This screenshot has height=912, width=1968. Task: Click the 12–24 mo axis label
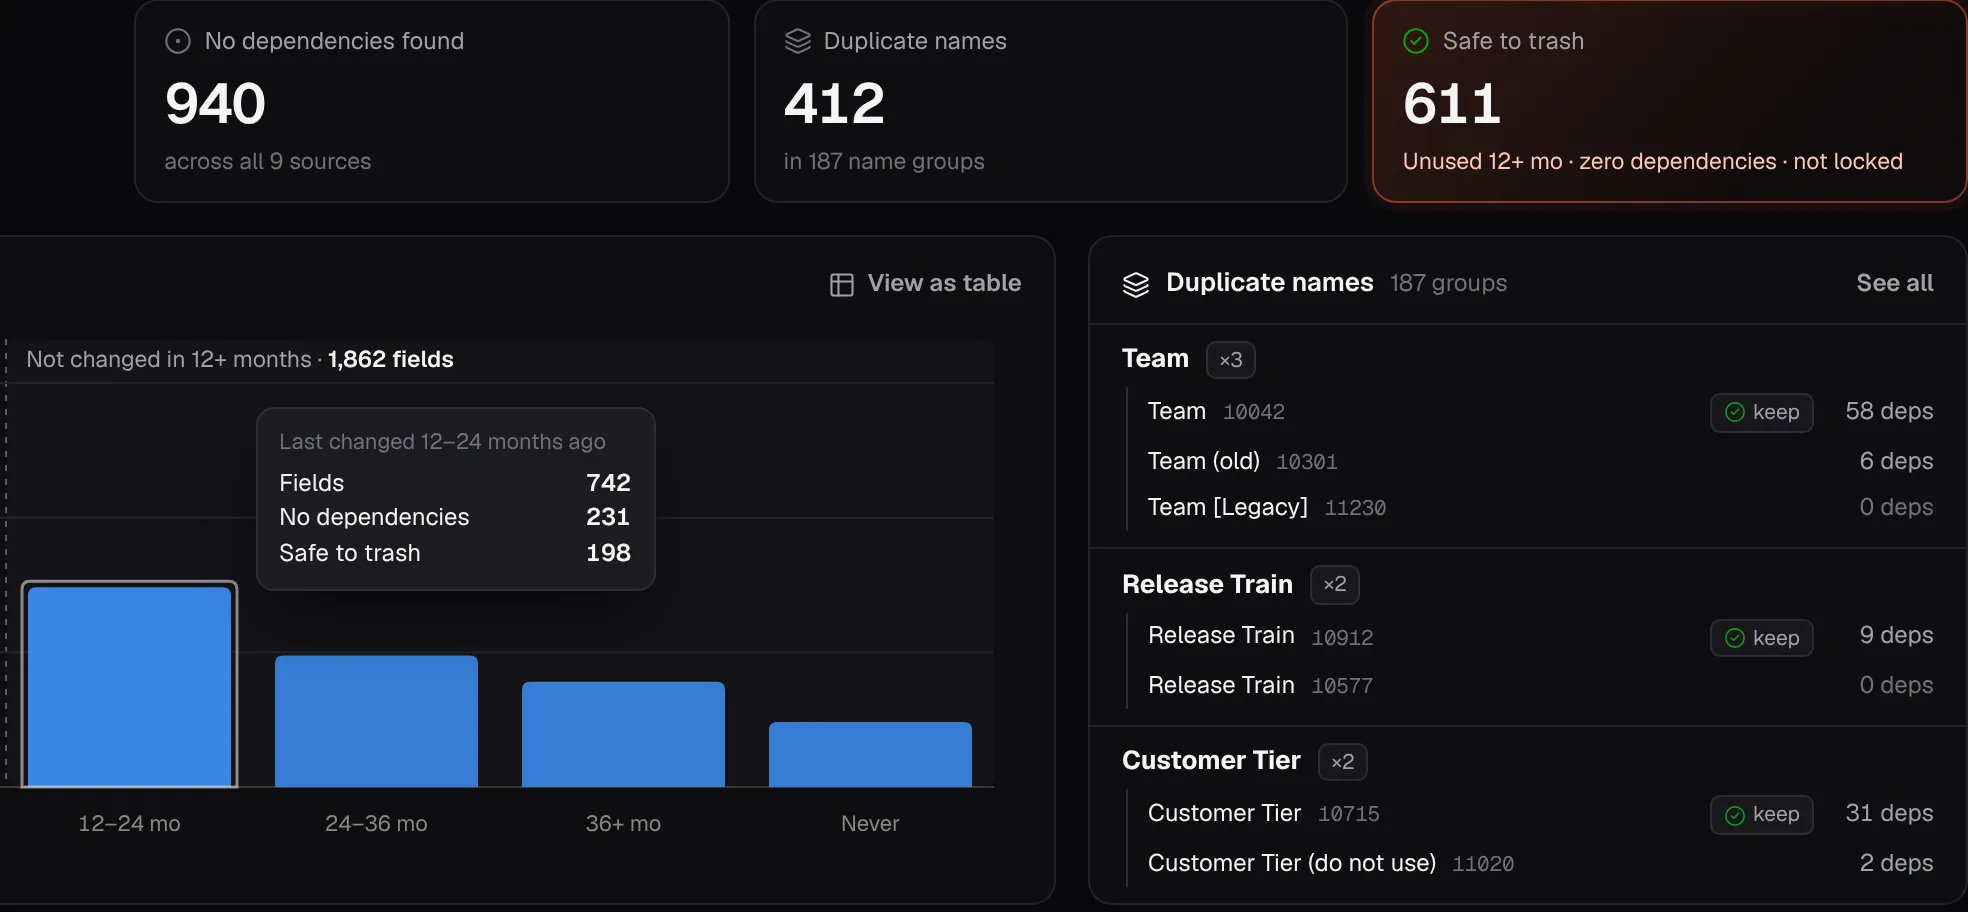point(130,824)
